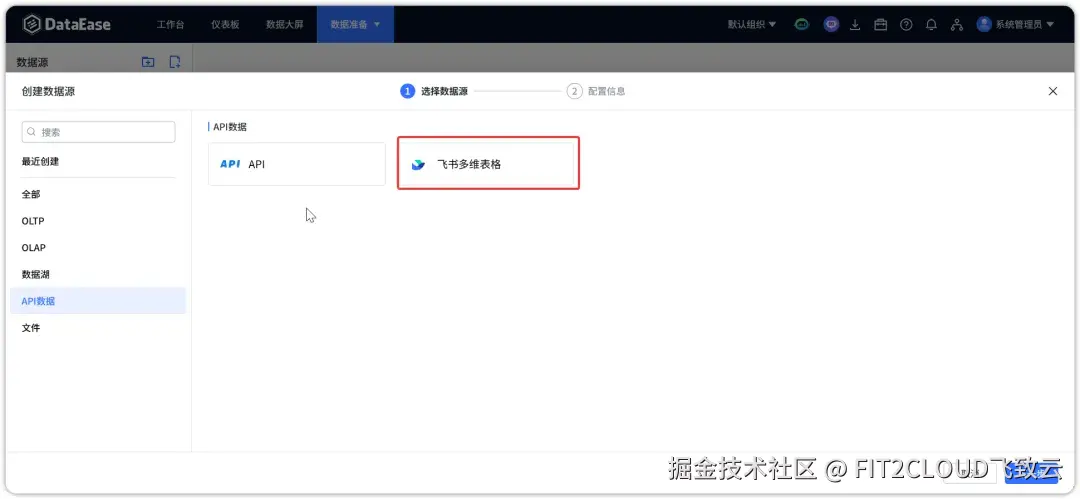Select the API数据 category in sidebar
This screenshot has height=499, width=1080.
pos(98,301)
